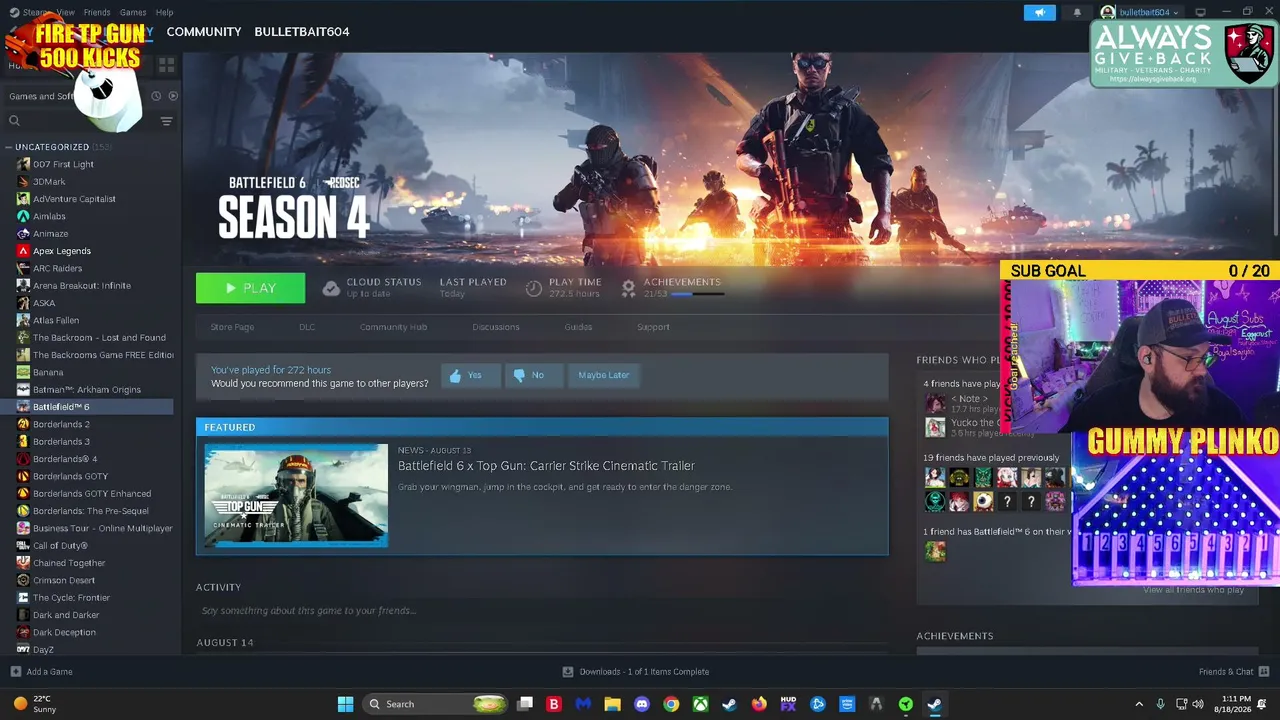This screenshot has height=720, width=1280.
Task: Show hidden system tray icons chevron
Action: [1139, 704]
